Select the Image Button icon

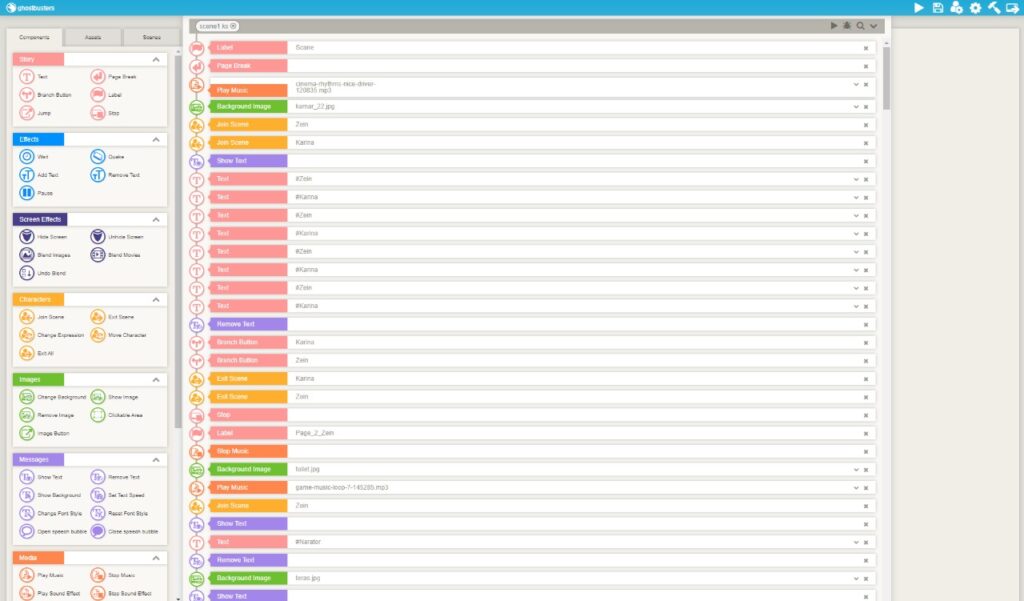pos(27,433)
